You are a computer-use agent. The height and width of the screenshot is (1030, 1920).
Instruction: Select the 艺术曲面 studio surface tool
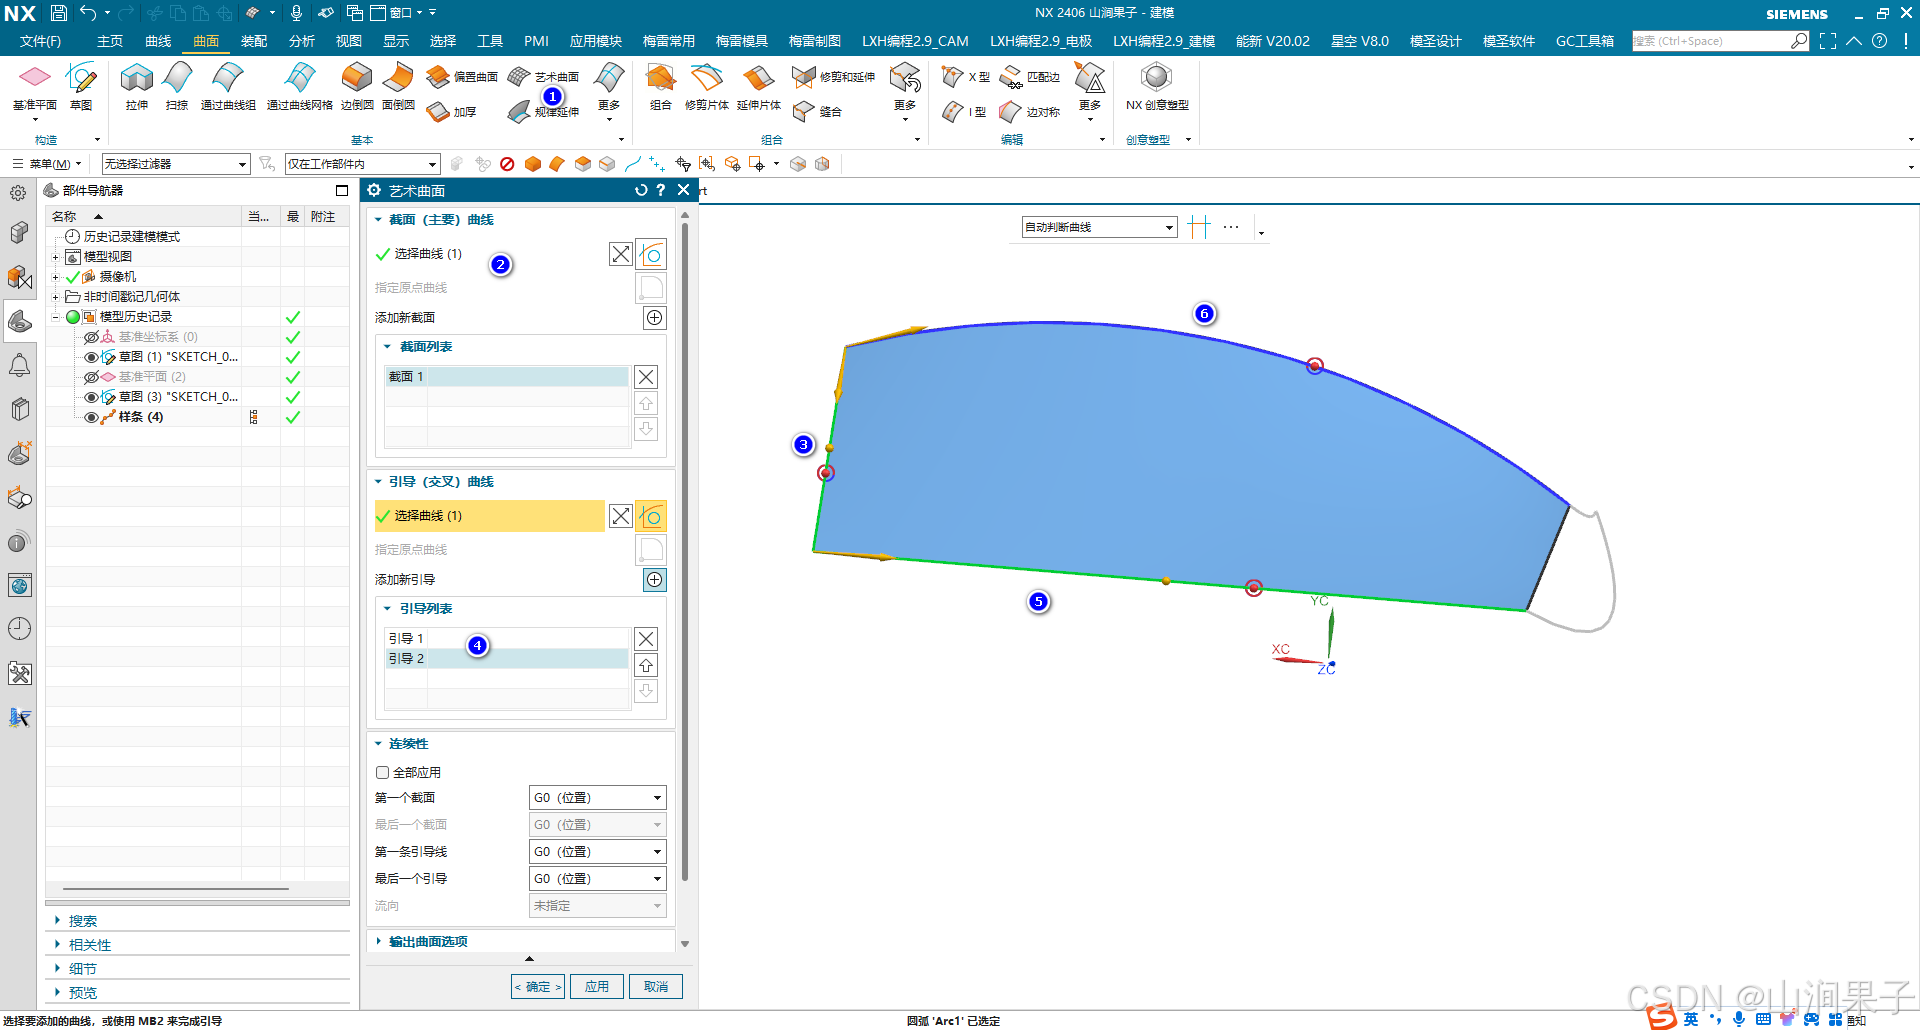543,77
